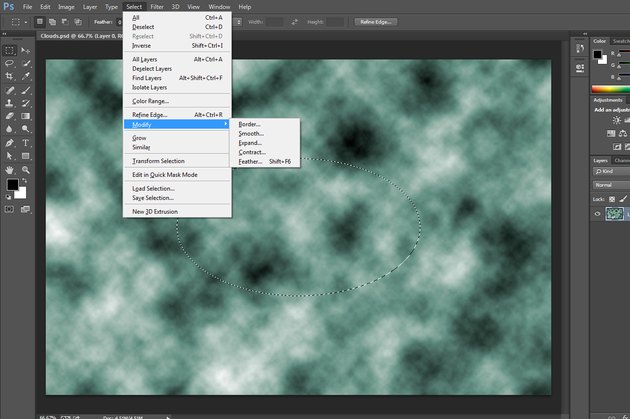Image resolution: width=630 pixels, height=419 pixels.
Task: Click the Layer 0 thumbnail
Action: [x=614, y=214]
